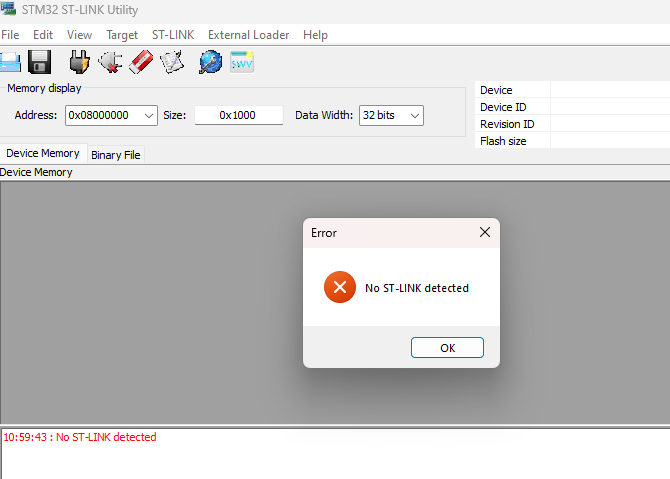670x479 pixels.
Task: Click the 'No ST-LINK detected' dialog message
Action: click(417, 288)
